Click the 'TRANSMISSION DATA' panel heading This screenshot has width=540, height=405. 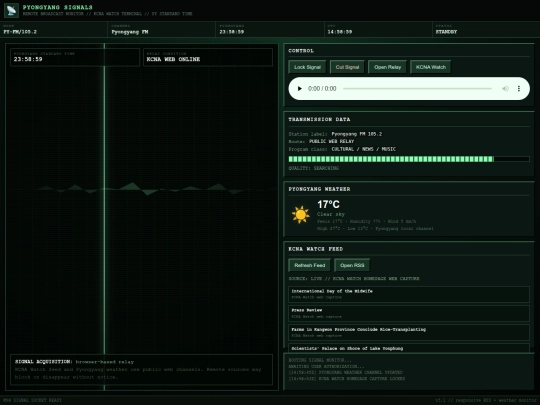(319, 120)
